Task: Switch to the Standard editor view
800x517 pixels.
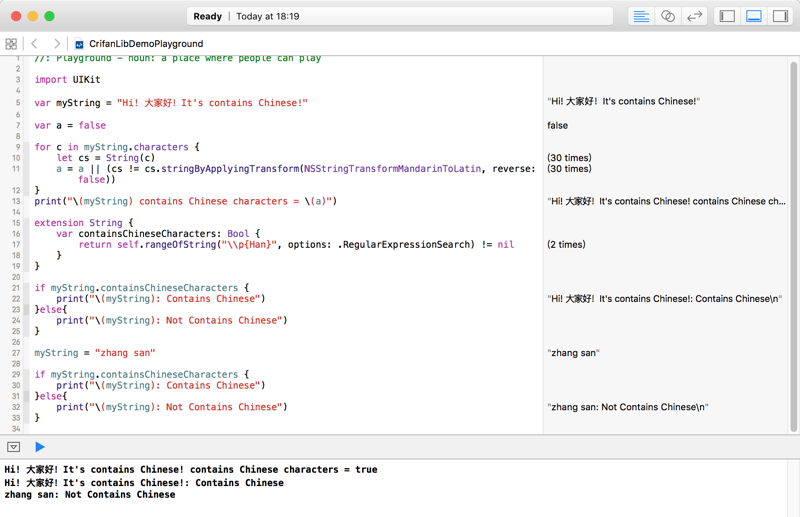Action: [x=641, y=16]
